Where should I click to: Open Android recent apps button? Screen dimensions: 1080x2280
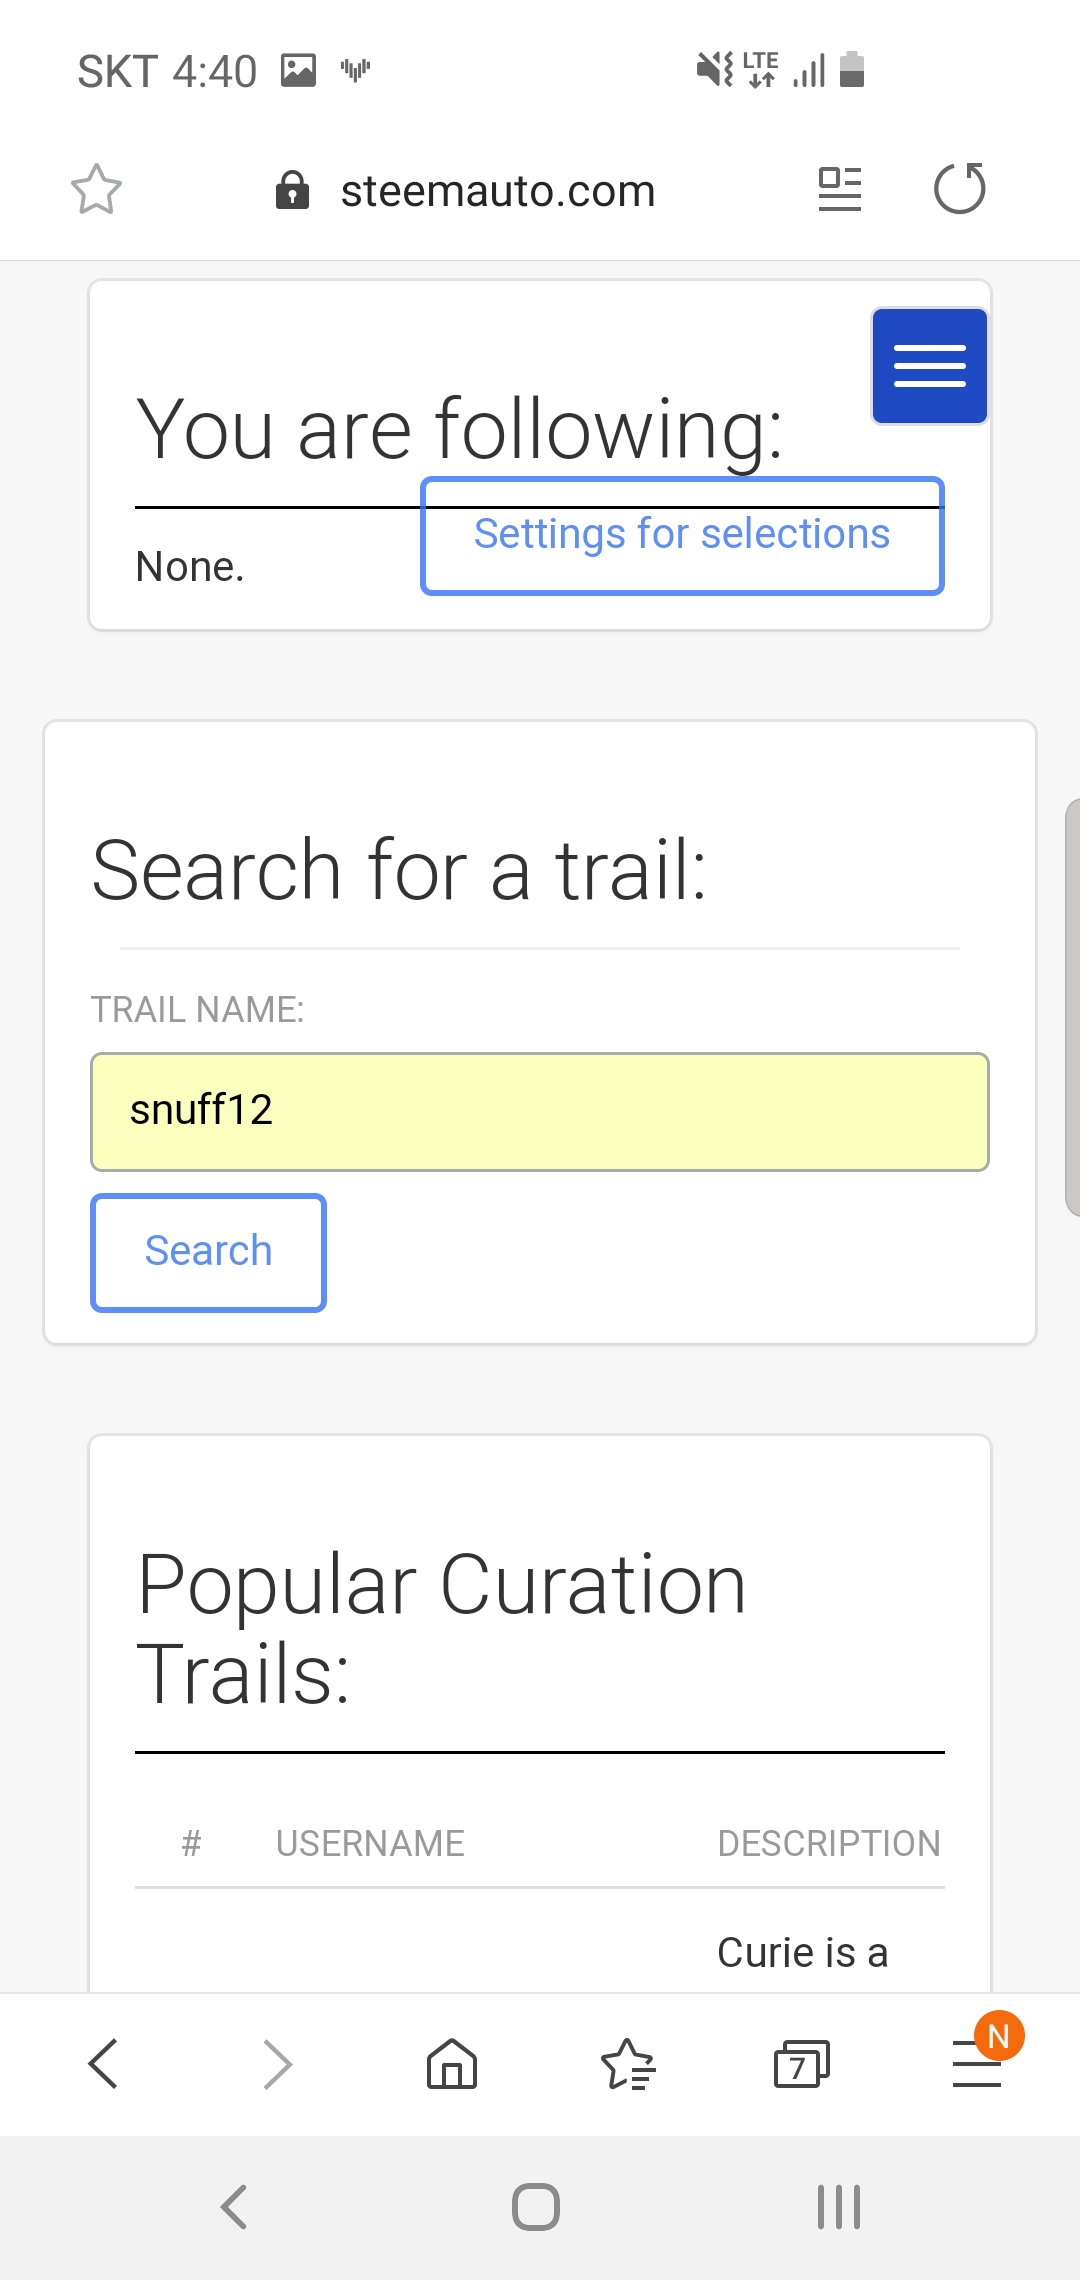(x=838, y=2207)
